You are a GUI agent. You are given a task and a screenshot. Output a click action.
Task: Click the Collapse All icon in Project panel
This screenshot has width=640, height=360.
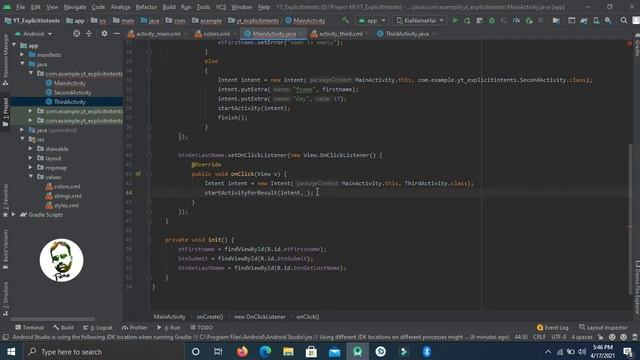pyautogui.click(x=89, y=34)
